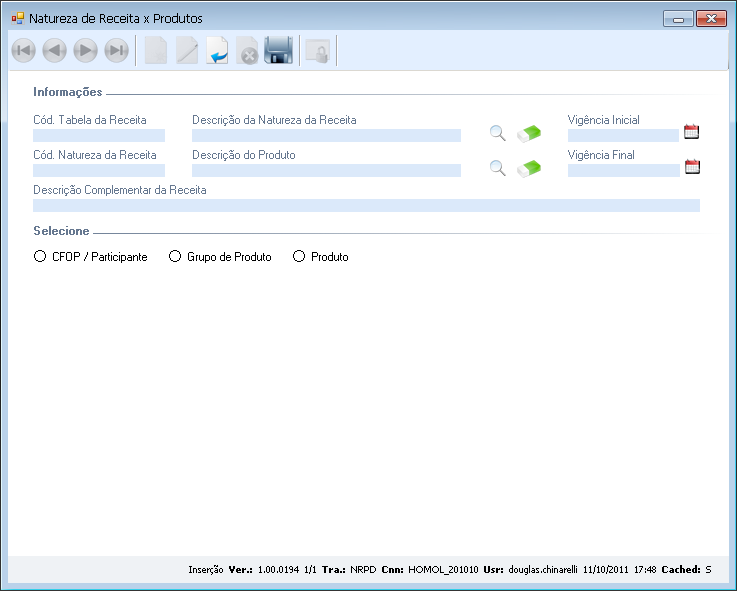Click transaction code NRPD in status bar
The height and width of the screenshot is (591, 737).
363,569
